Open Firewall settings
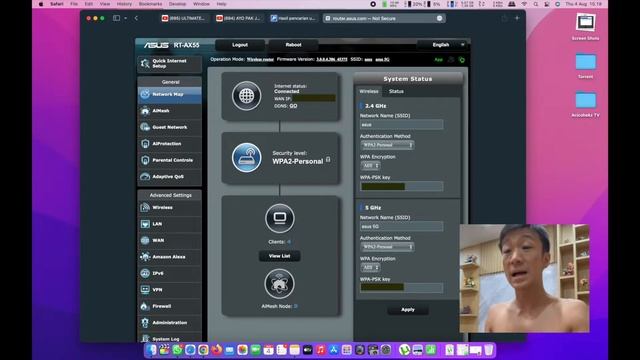This screenshot has width=640, height=360. tap(169, 306)
